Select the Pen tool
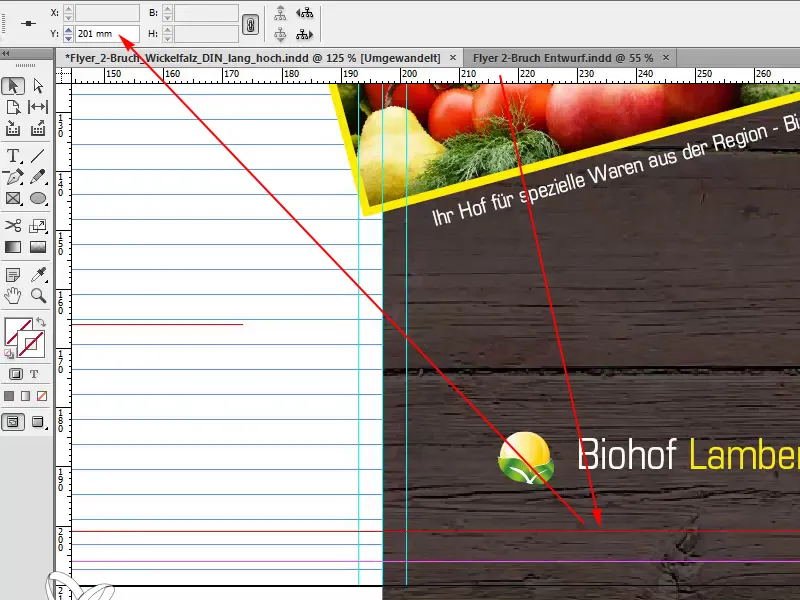The image size is (800, 600). [13, 177]
